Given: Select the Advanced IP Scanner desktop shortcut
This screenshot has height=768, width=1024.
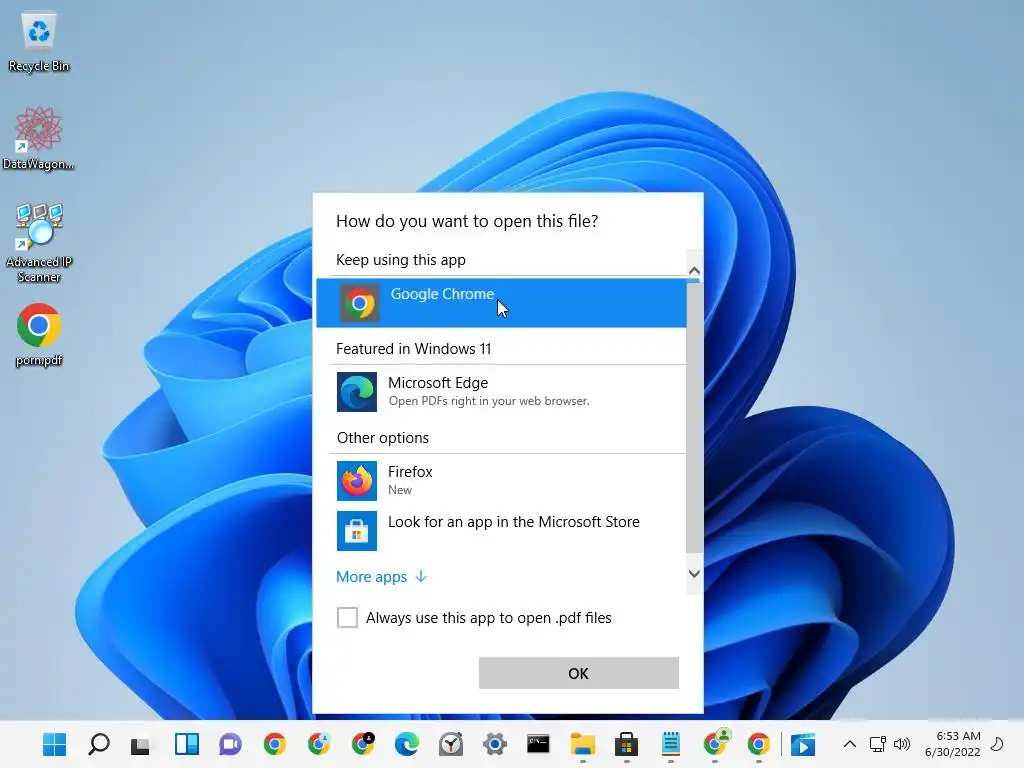Looking at the screenshot, I should point(39,243).
